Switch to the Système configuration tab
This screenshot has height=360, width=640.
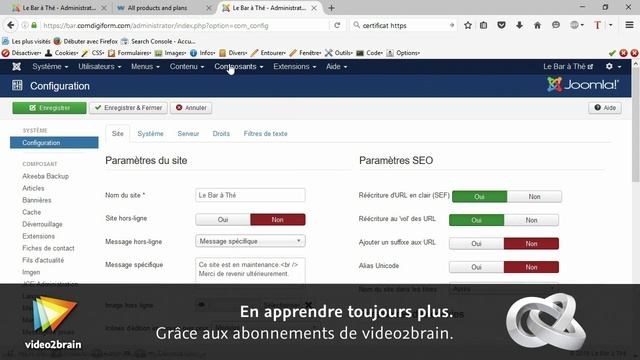coord(150,133)
